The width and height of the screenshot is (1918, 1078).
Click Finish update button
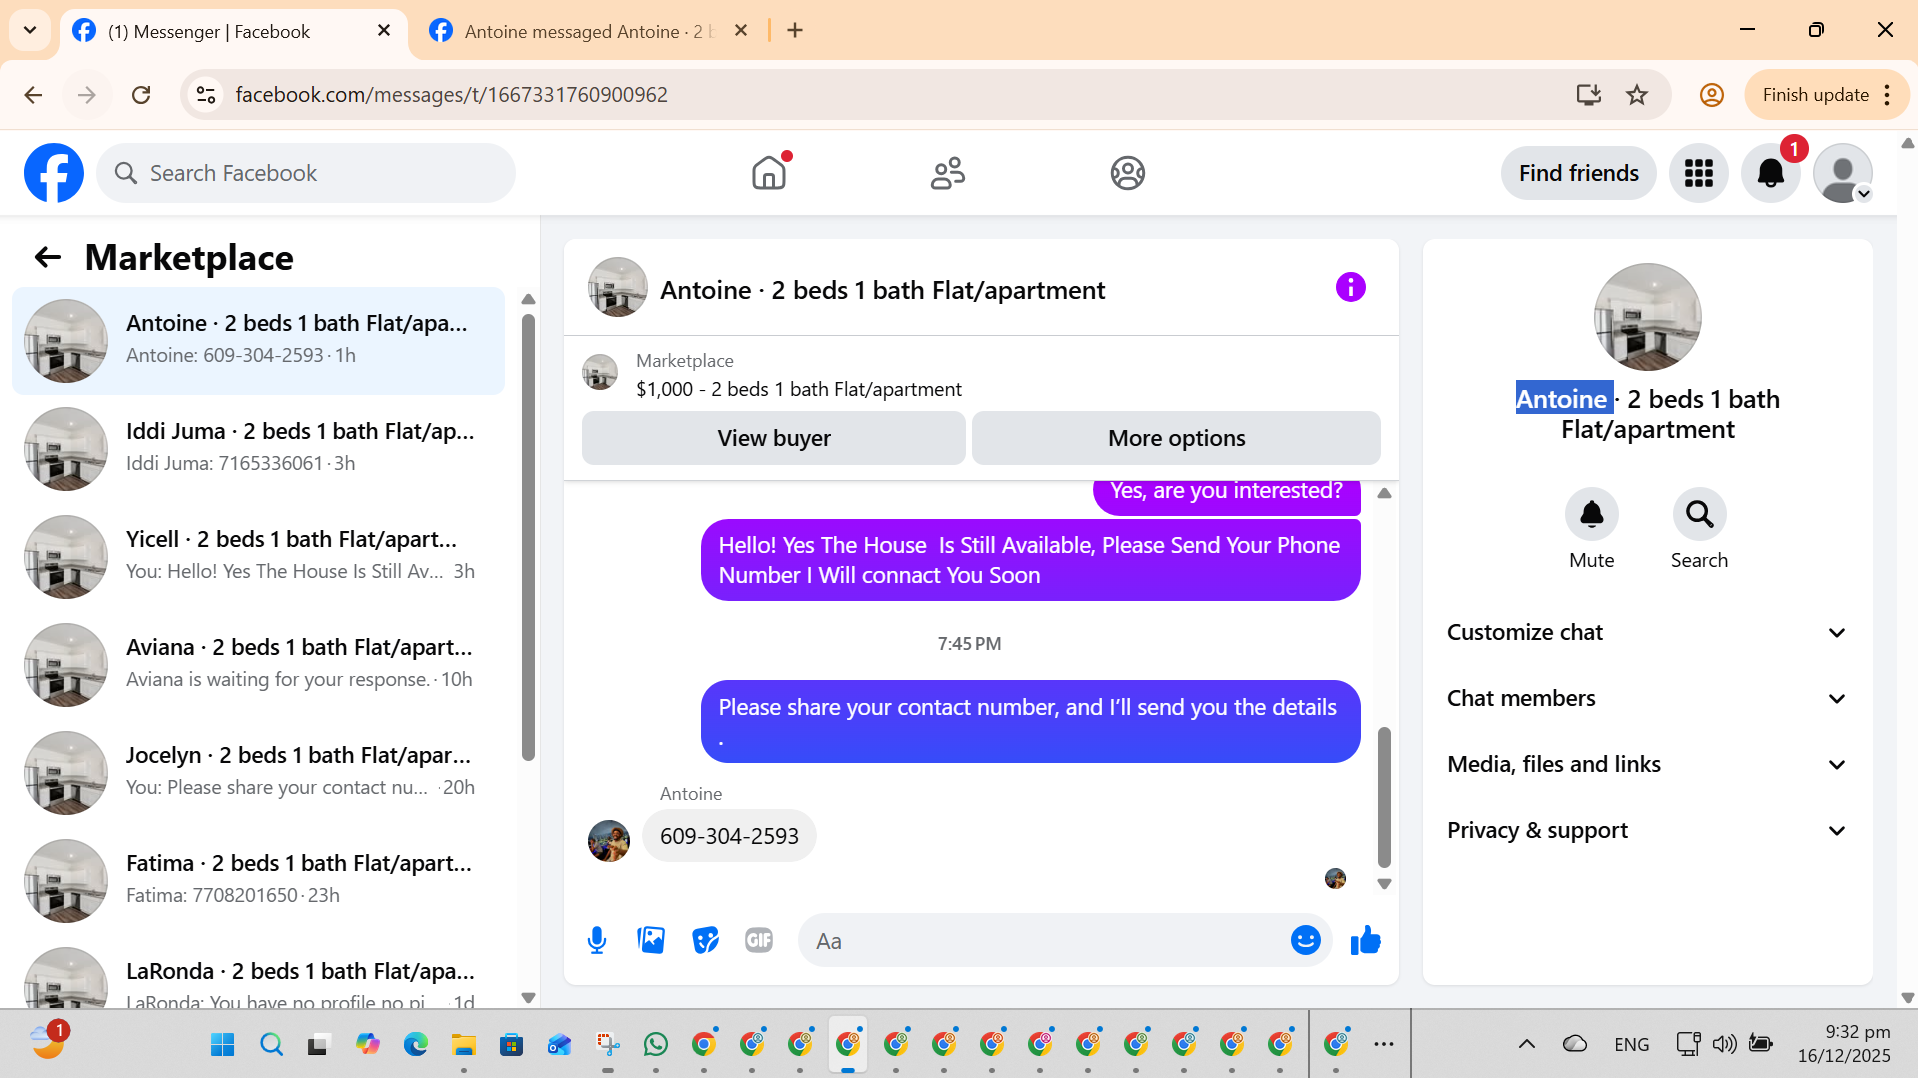pyautogui.click(x=1827, y=95)
